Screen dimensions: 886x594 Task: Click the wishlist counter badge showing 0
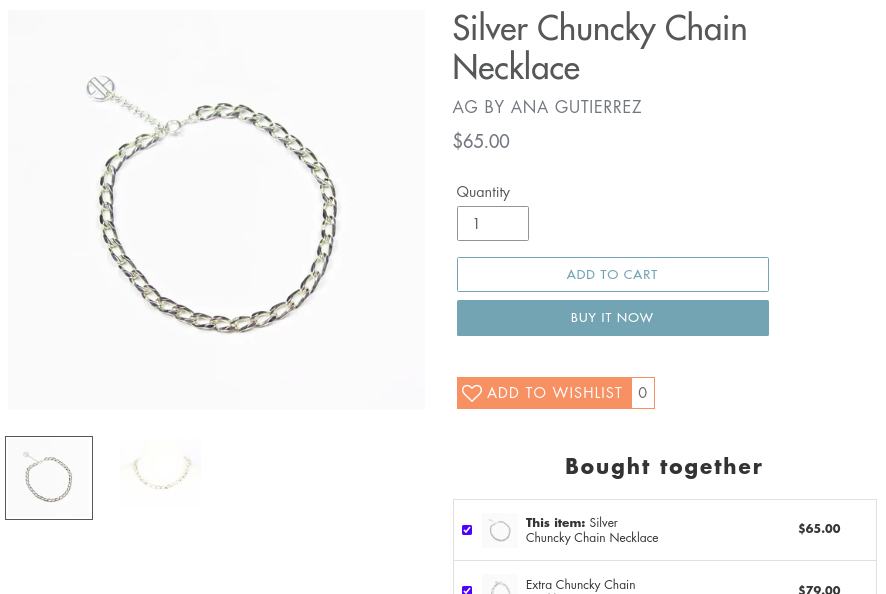pos(642,393)
